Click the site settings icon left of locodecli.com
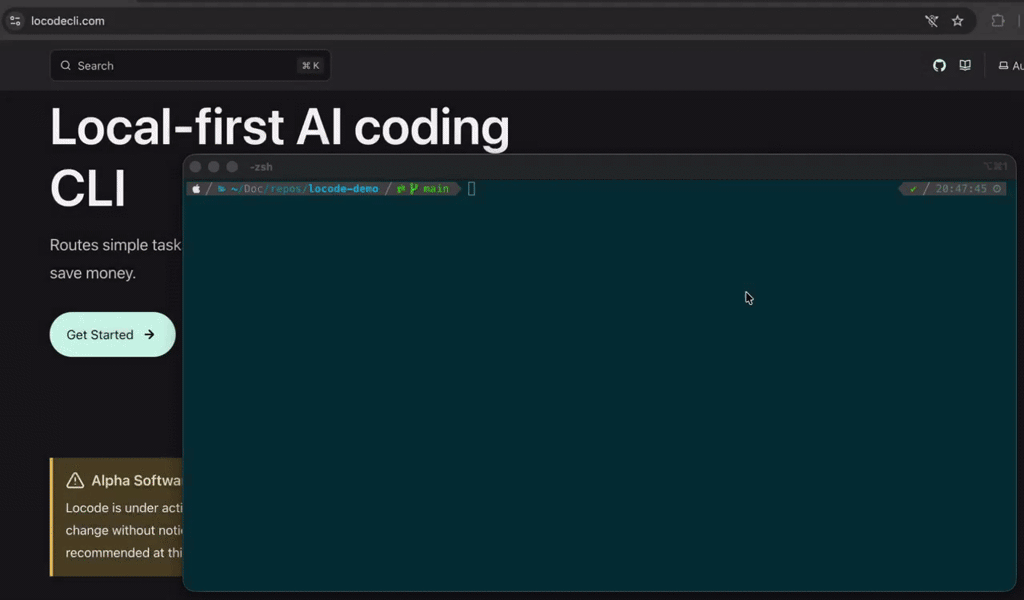 coord(15,20)
